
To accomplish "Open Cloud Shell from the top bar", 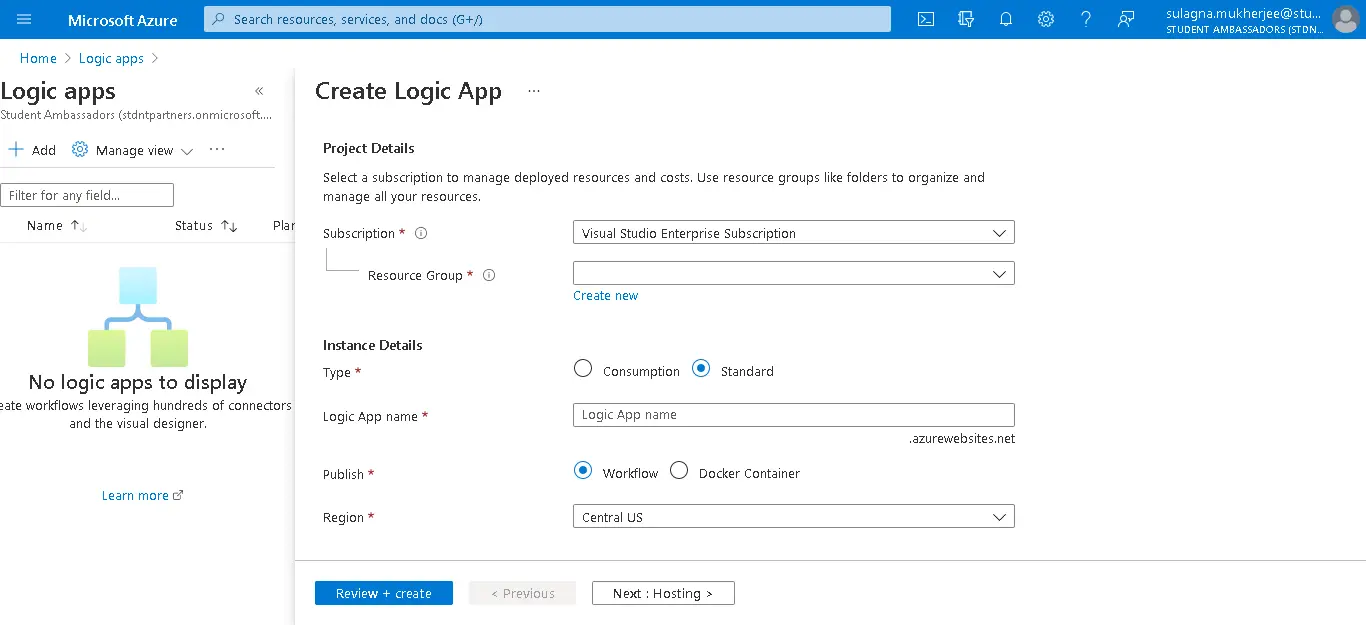I will [x=925, y=19].
